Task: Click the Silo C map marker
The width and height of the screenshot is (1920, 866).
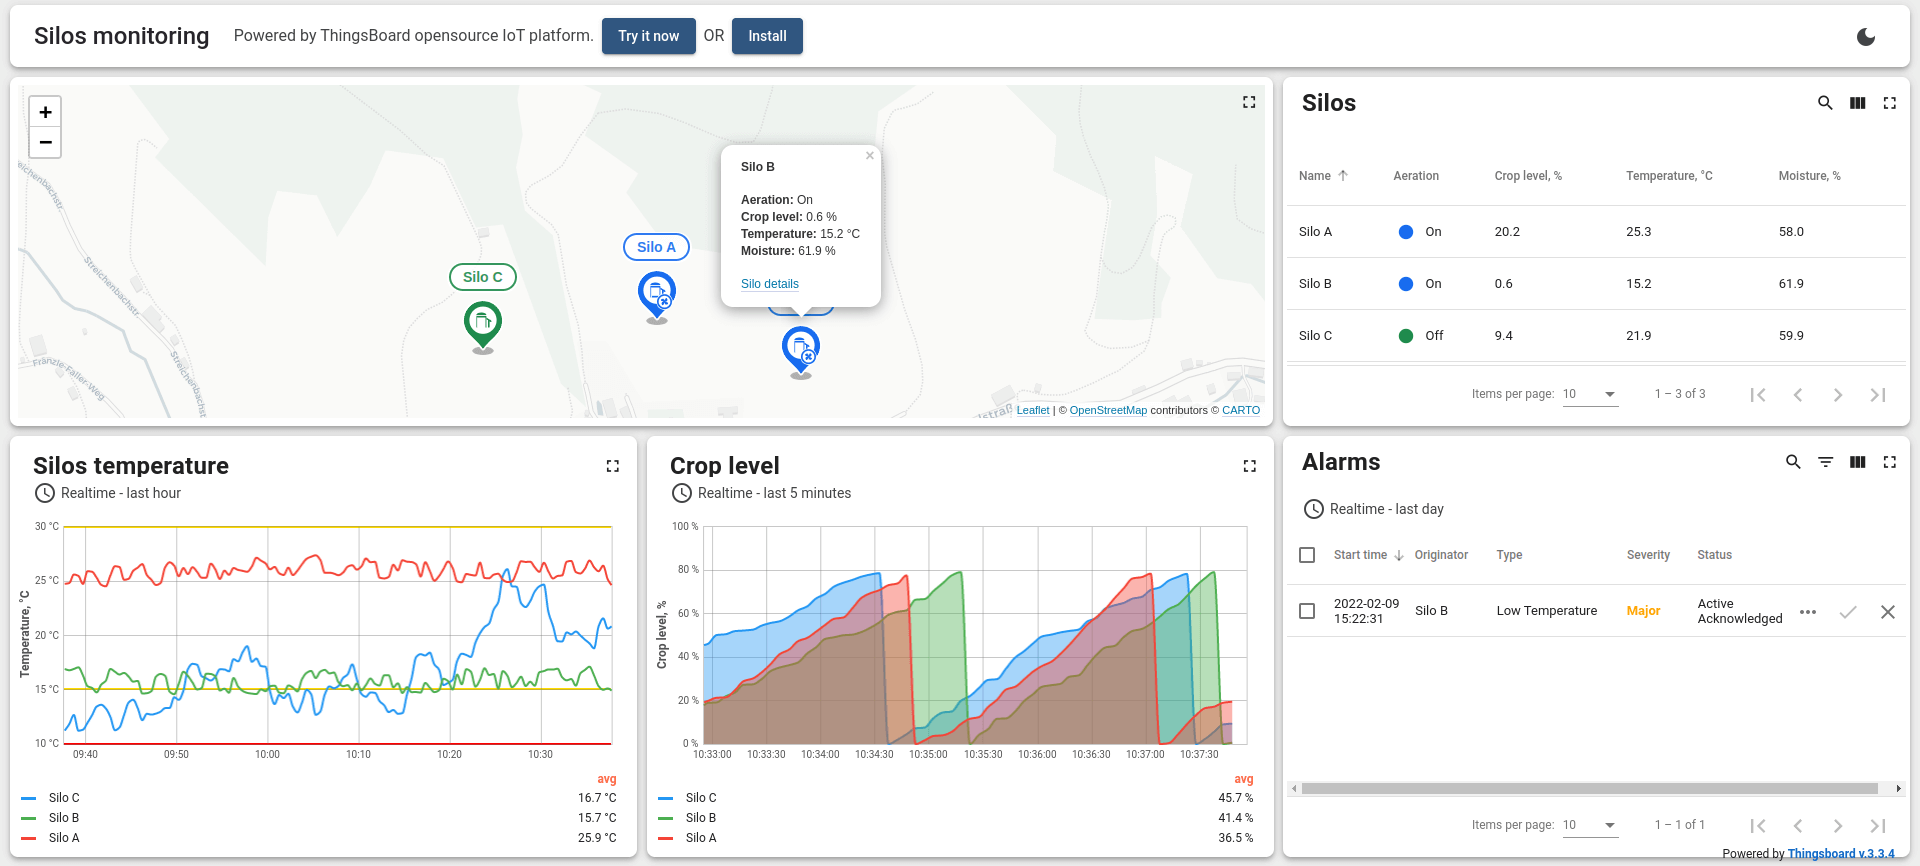Action: (483, 324)
